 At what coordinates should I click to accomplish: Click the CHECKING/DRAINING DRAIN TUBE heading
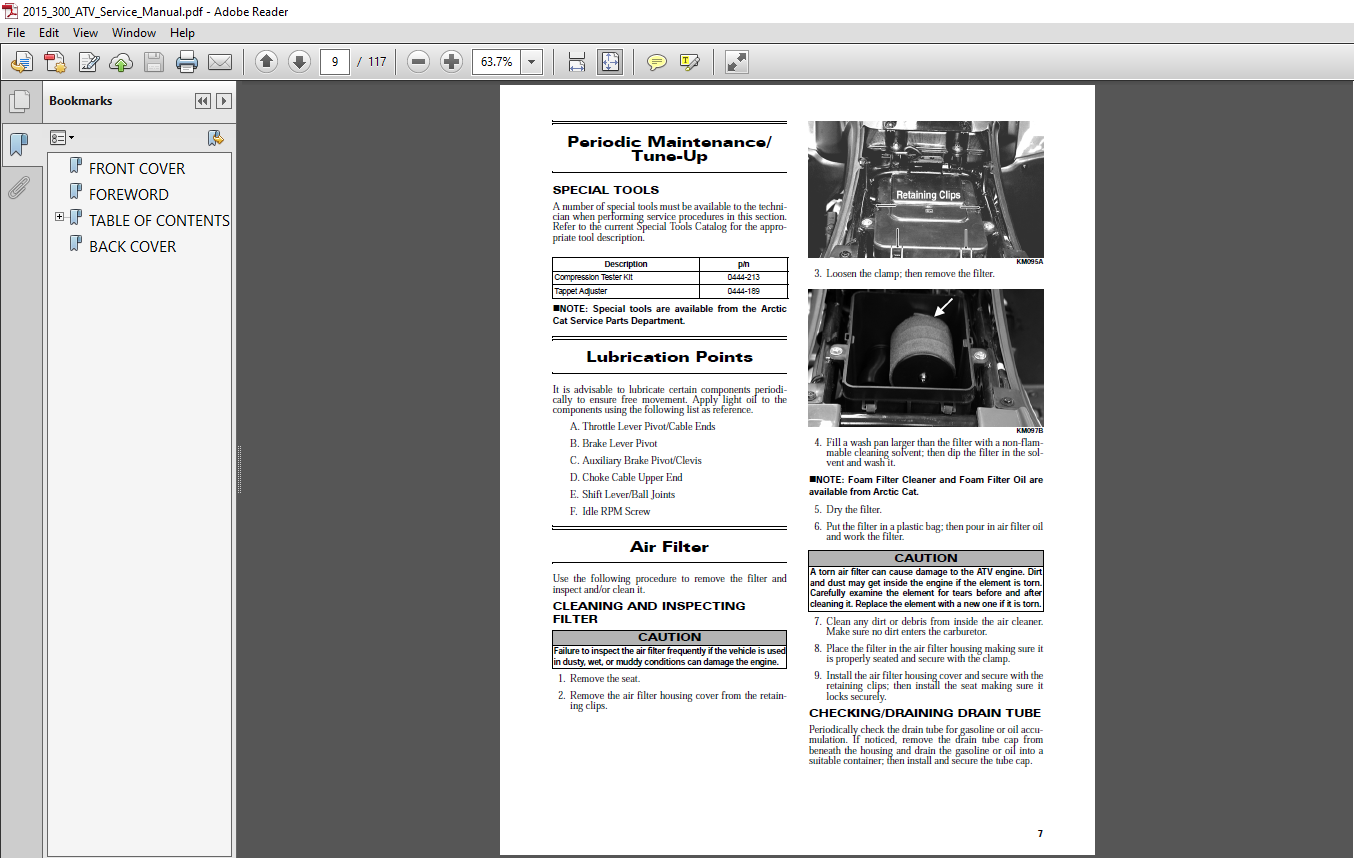(925, 713)
